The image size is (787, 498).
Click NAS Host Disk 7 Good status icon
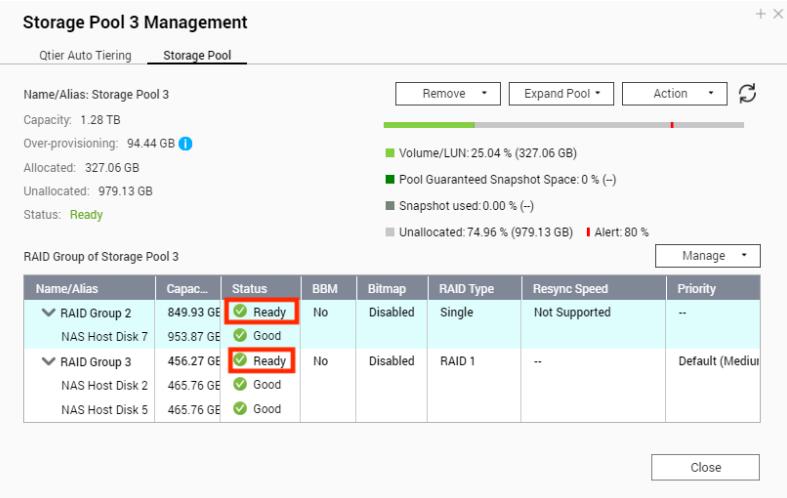[x=240, y=336]
